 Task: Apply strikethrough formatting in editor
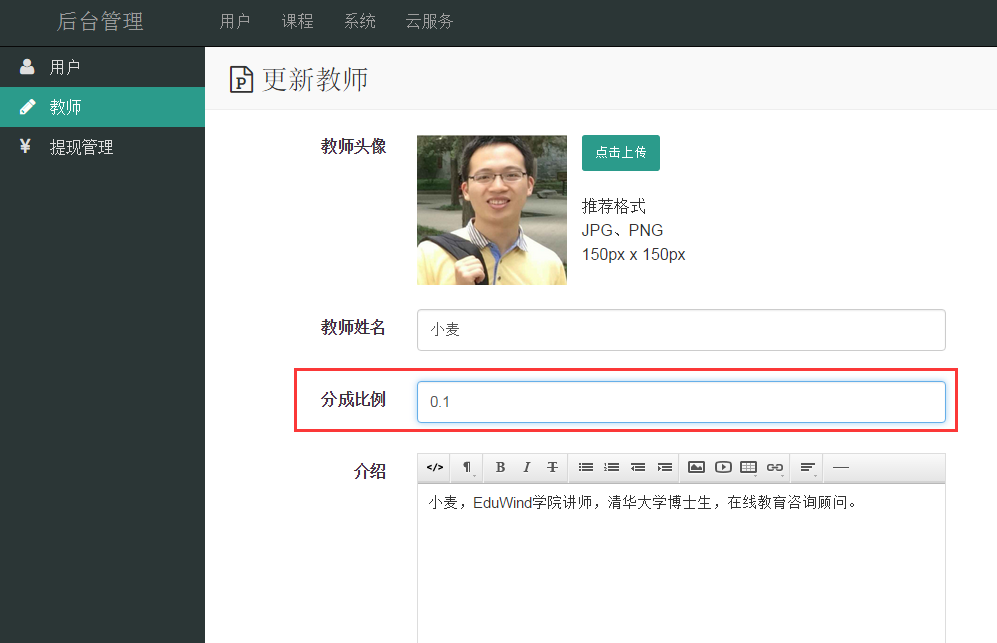552,467
